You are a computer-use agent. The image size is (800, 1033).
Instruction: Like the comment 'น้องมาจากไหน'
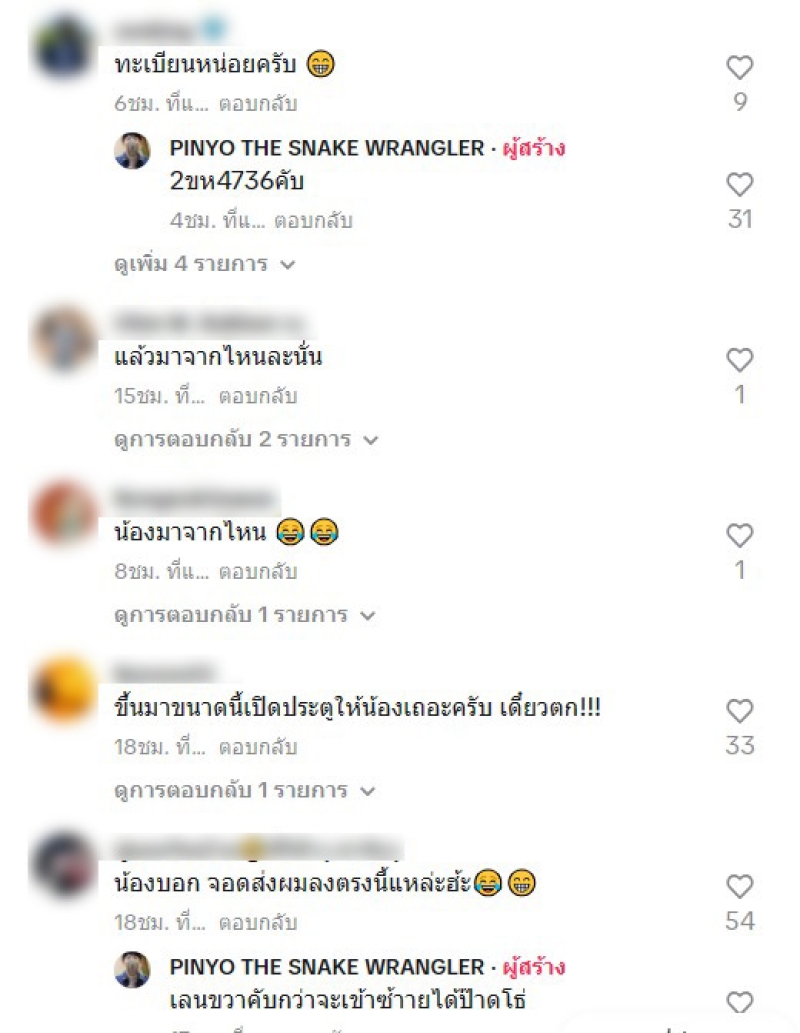[x=739, y=536]
